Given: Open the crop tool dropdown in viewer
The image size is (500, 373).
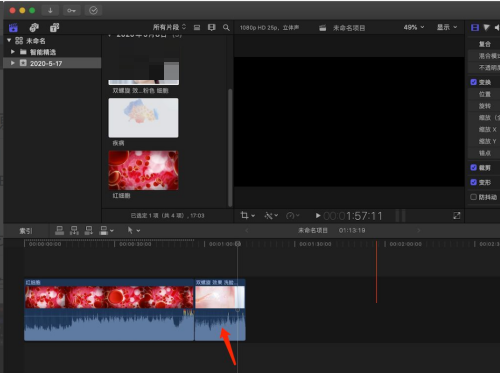Looking at the screenshot, I should (x=248, y=216).
